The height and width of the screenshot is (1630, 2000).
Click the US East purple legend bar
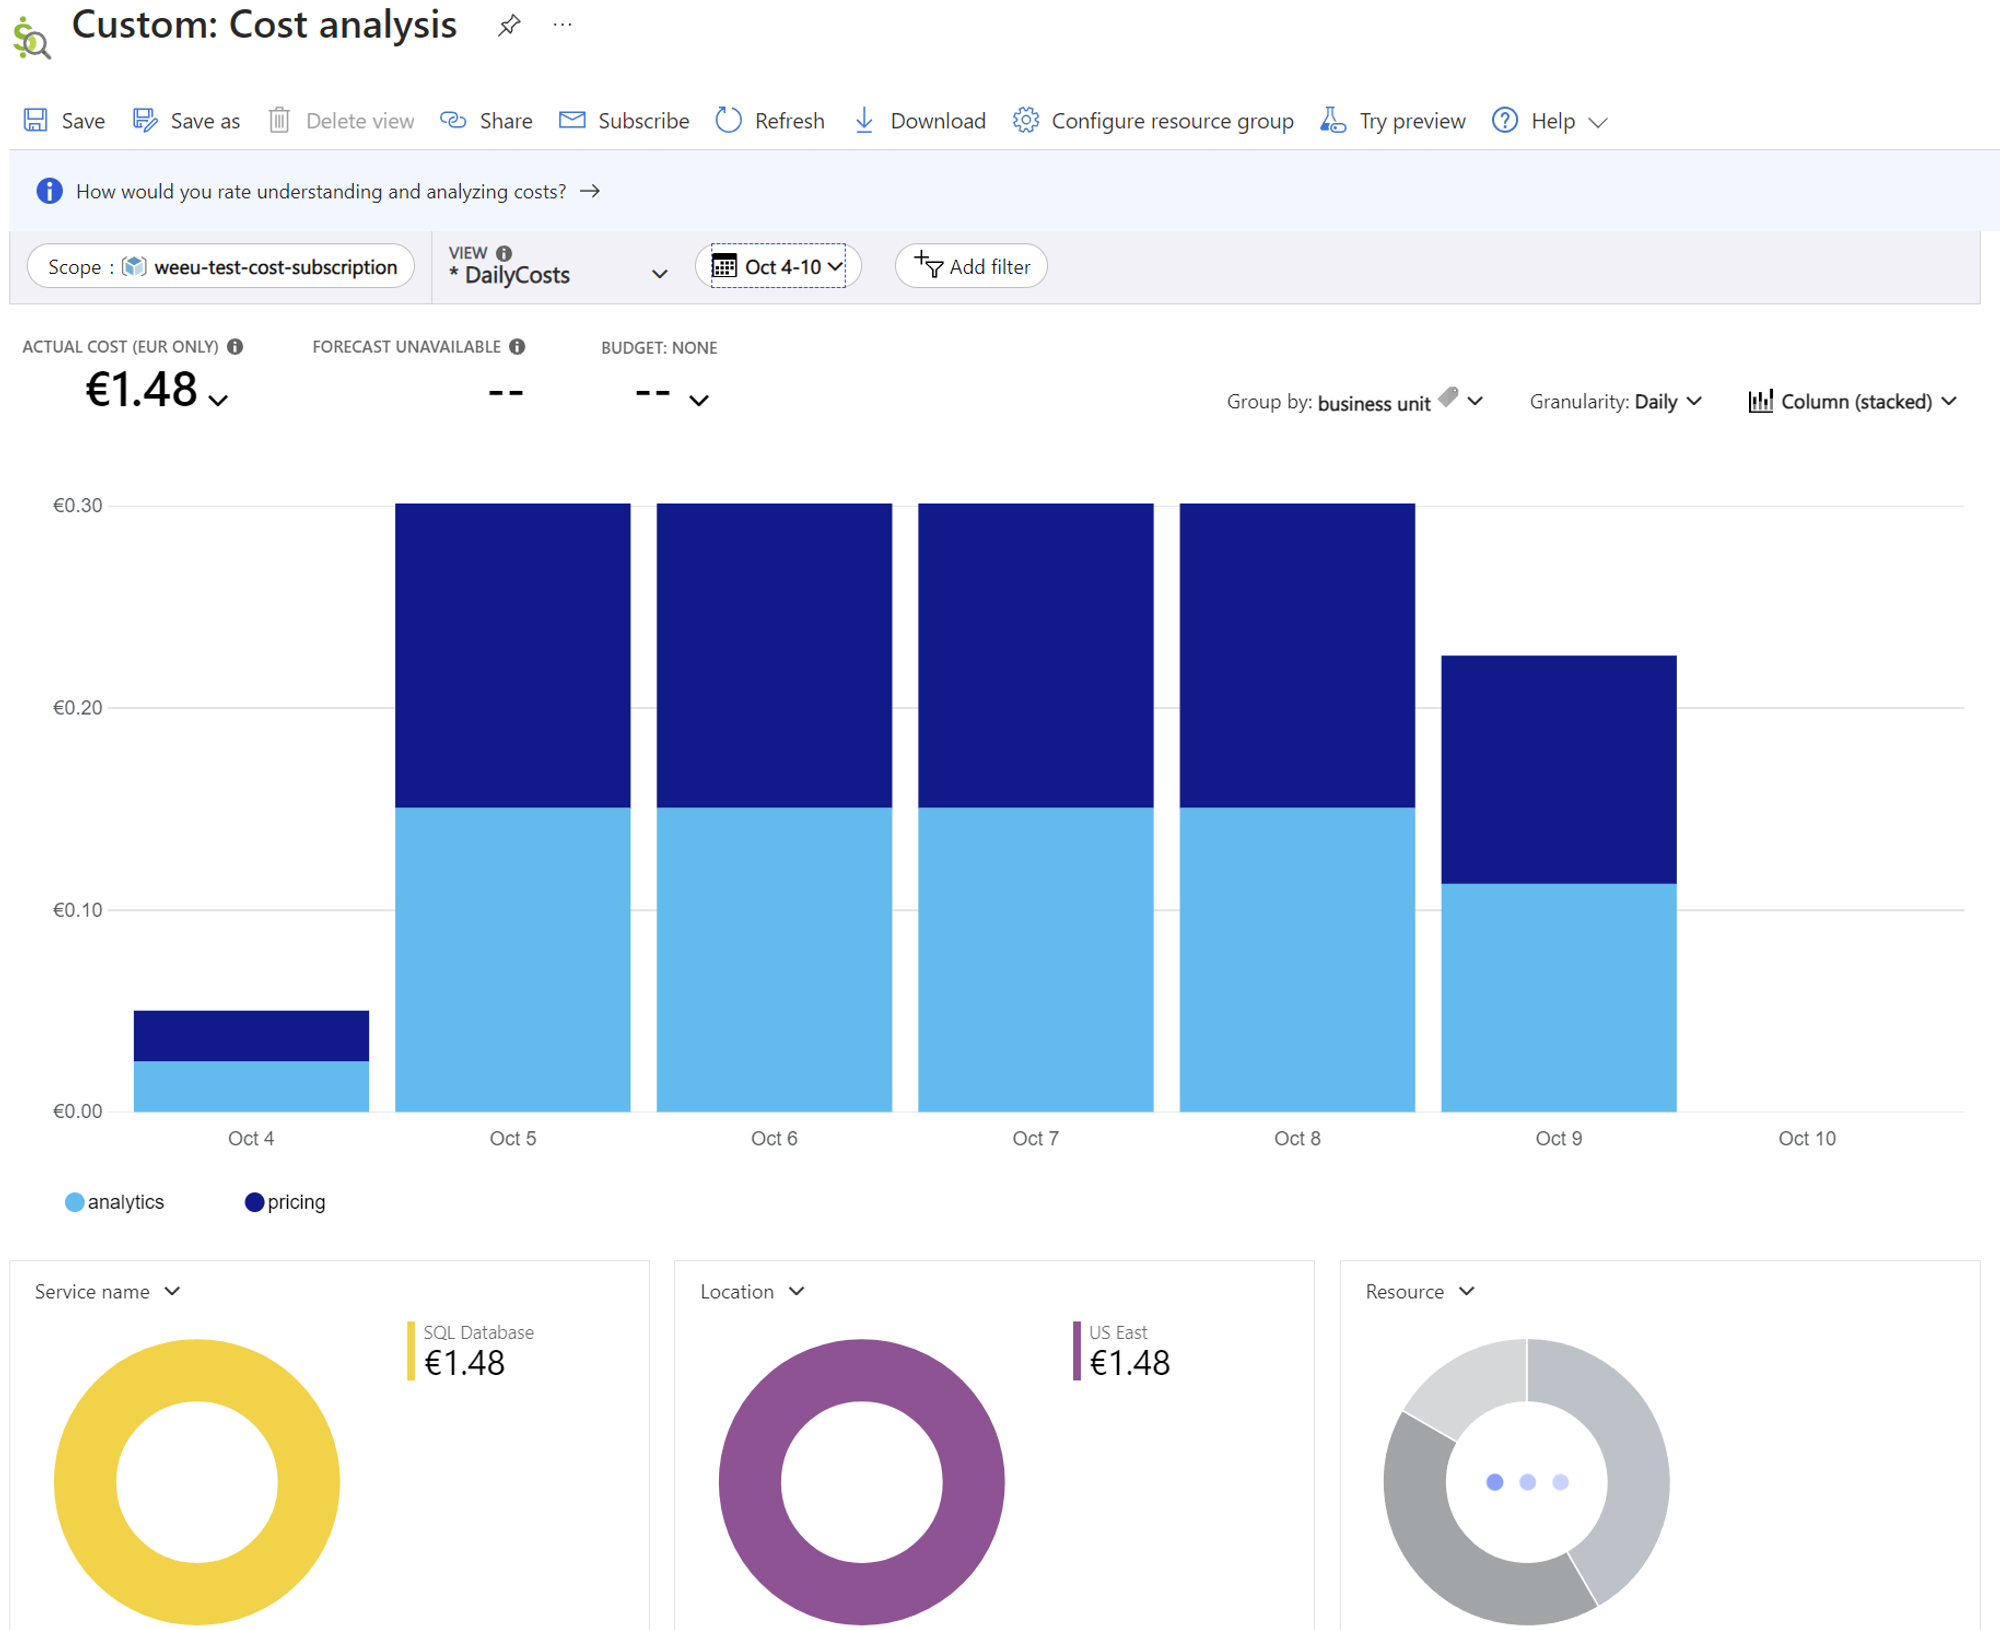[1076, 1351]
